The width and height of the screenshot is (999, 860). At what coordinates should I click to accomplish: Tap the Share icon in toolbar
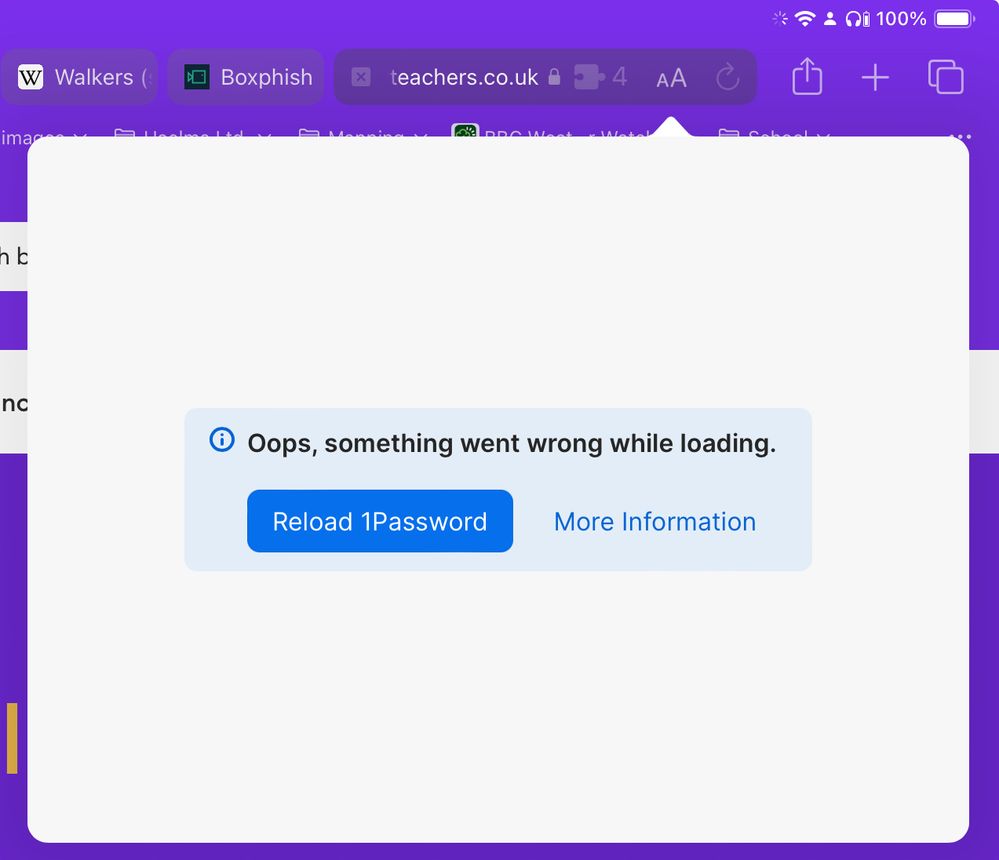point(807,76)
